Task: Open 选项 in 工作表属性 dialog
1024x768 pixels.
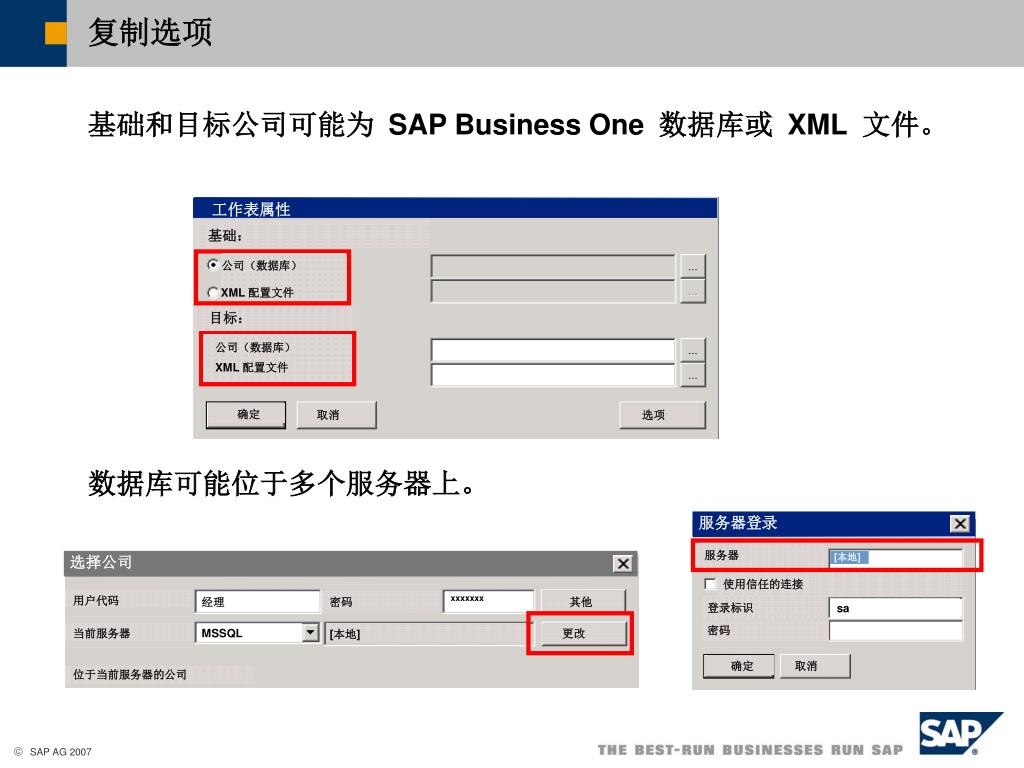Action: [x=662, y=415]
